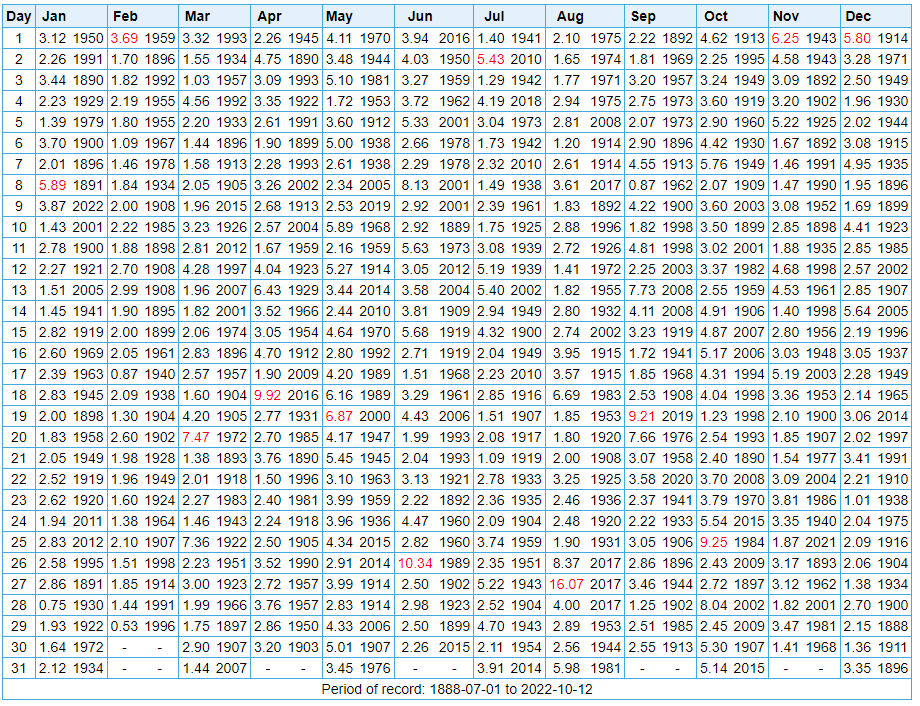This screenshot has width=920, height=706.
Task: Click the 8.04 value for October 28
Action: (x=714, y=605)
